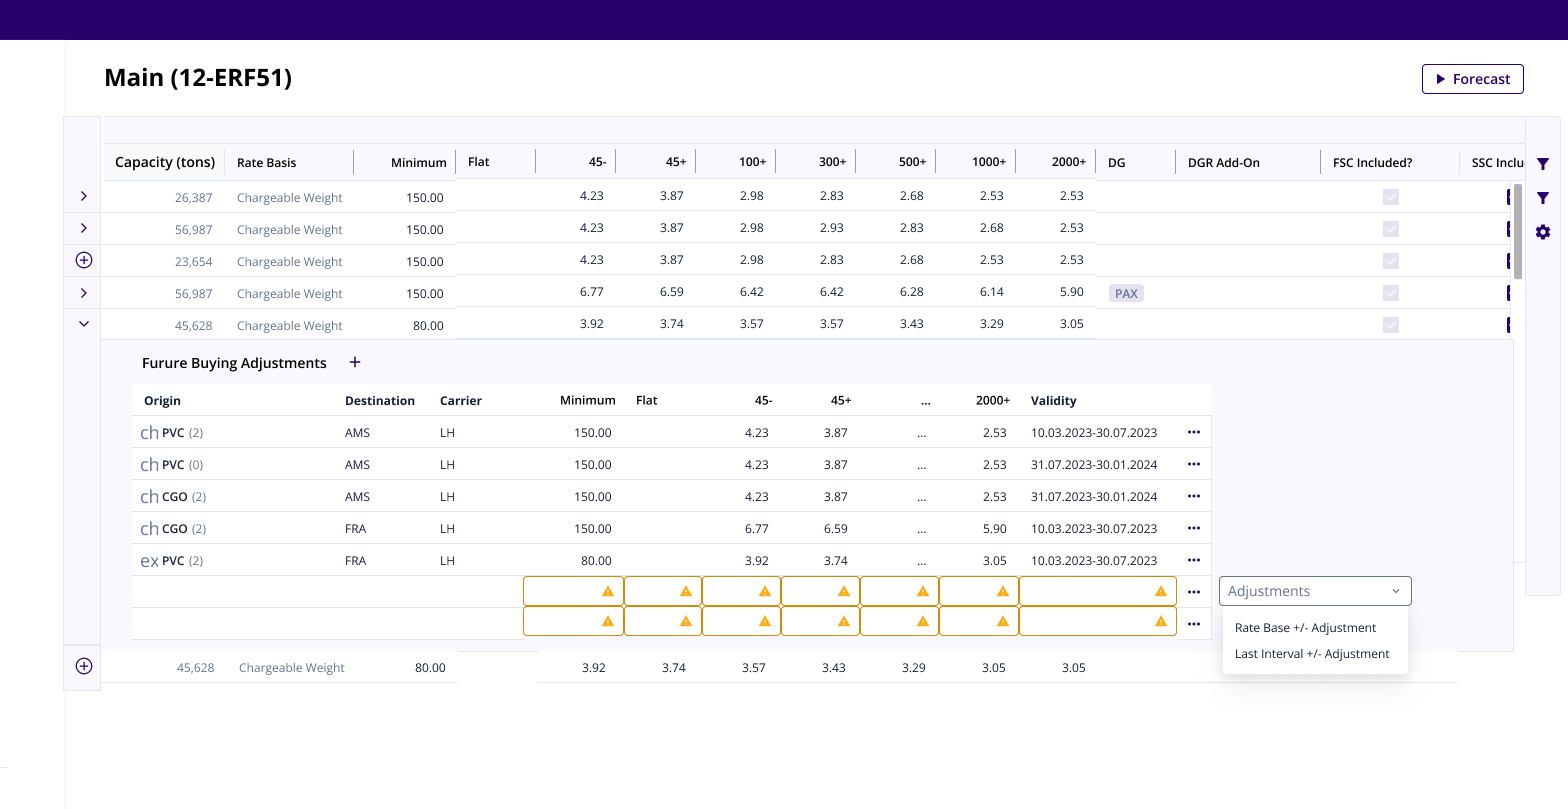The image size is (1568, 809).
Task: Click the topmost filter icon in right sidebar
Action: point(1543,164)
